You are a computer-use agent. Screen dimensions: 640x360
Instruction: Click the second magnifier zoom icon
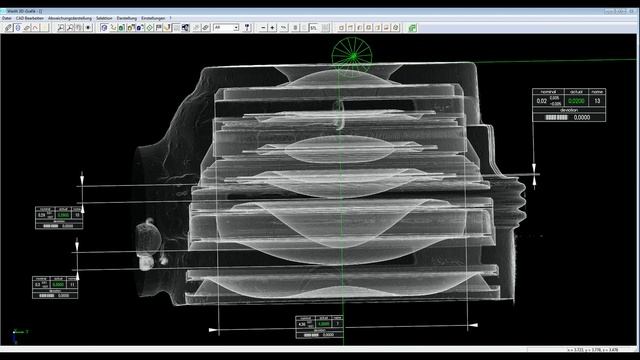click(x=70, y=28)
